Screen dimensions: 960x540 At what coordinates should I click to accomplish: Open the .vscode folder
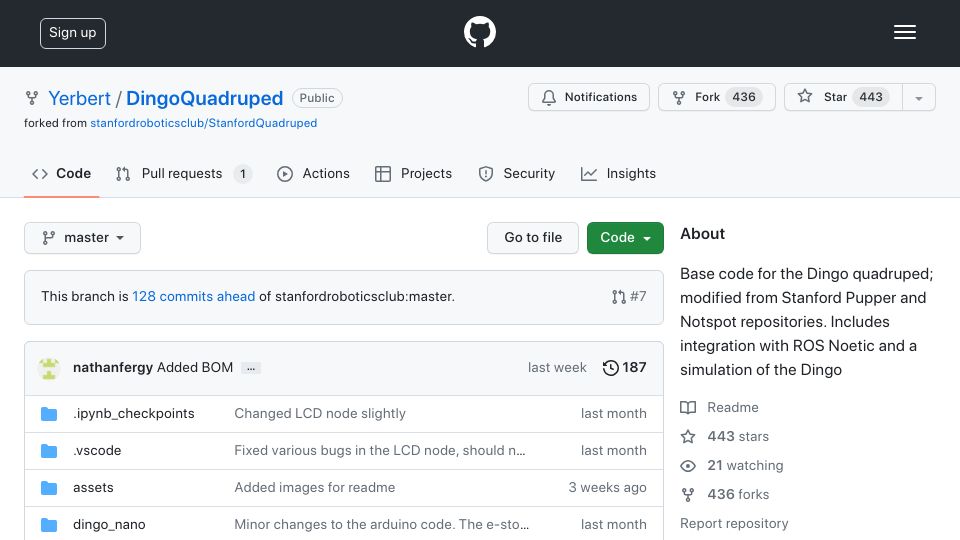tap(97, 451)
